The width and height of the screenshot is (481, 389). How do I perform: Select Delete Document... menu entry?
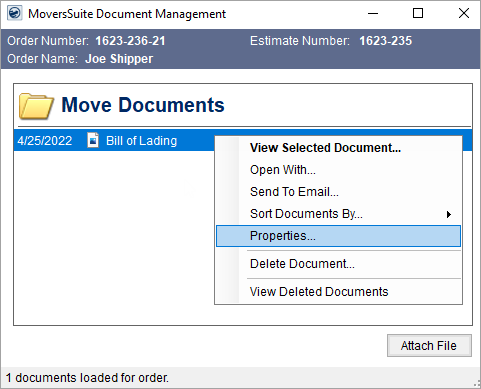point(338,264)
